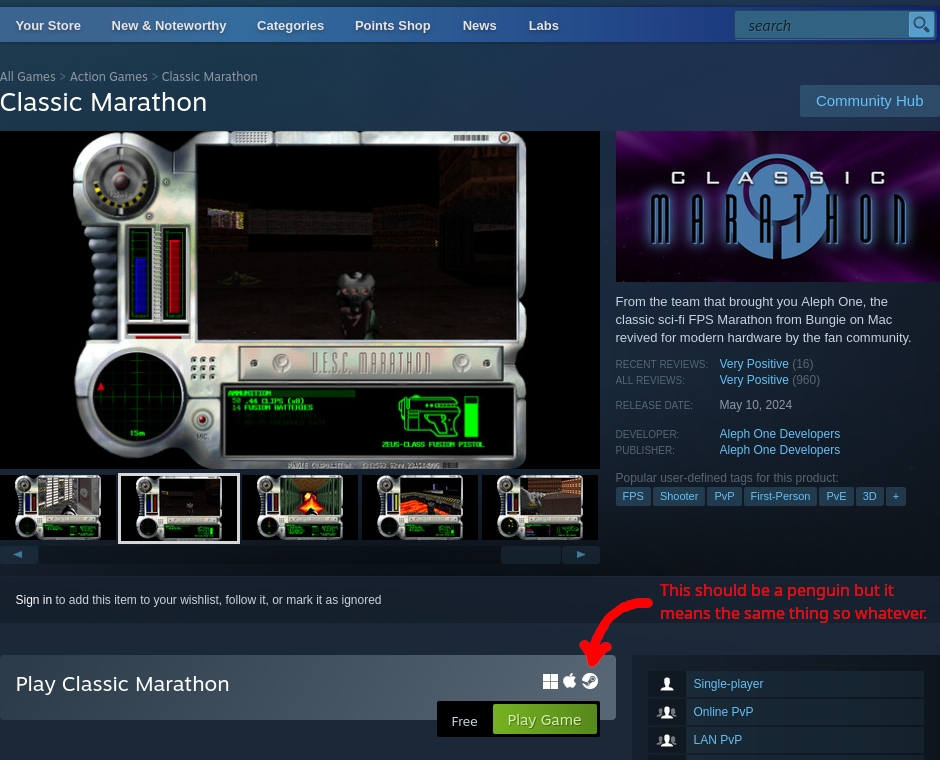Open Categories menu

[x=290, y=26]
